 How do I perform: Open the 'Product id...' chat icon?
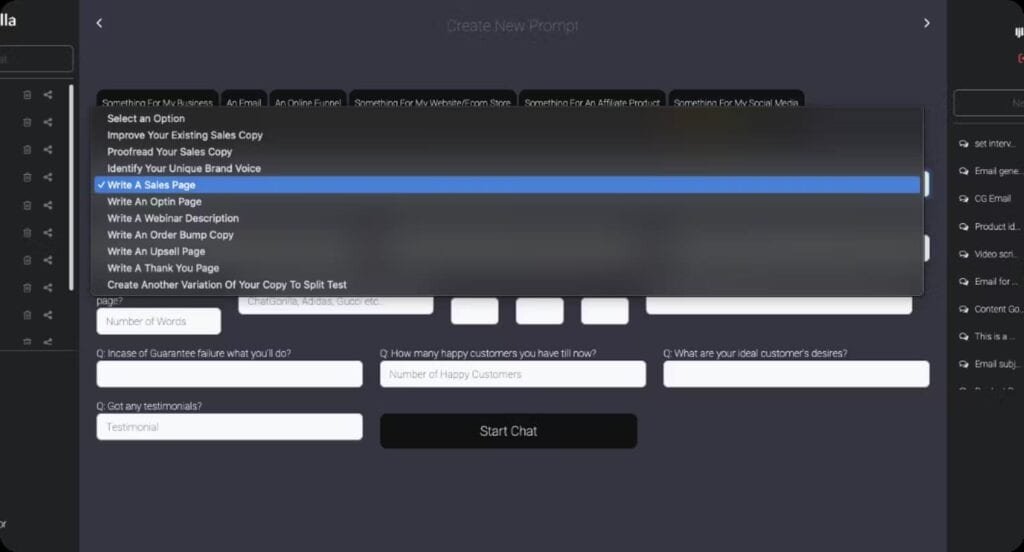(x=964, y=227)
